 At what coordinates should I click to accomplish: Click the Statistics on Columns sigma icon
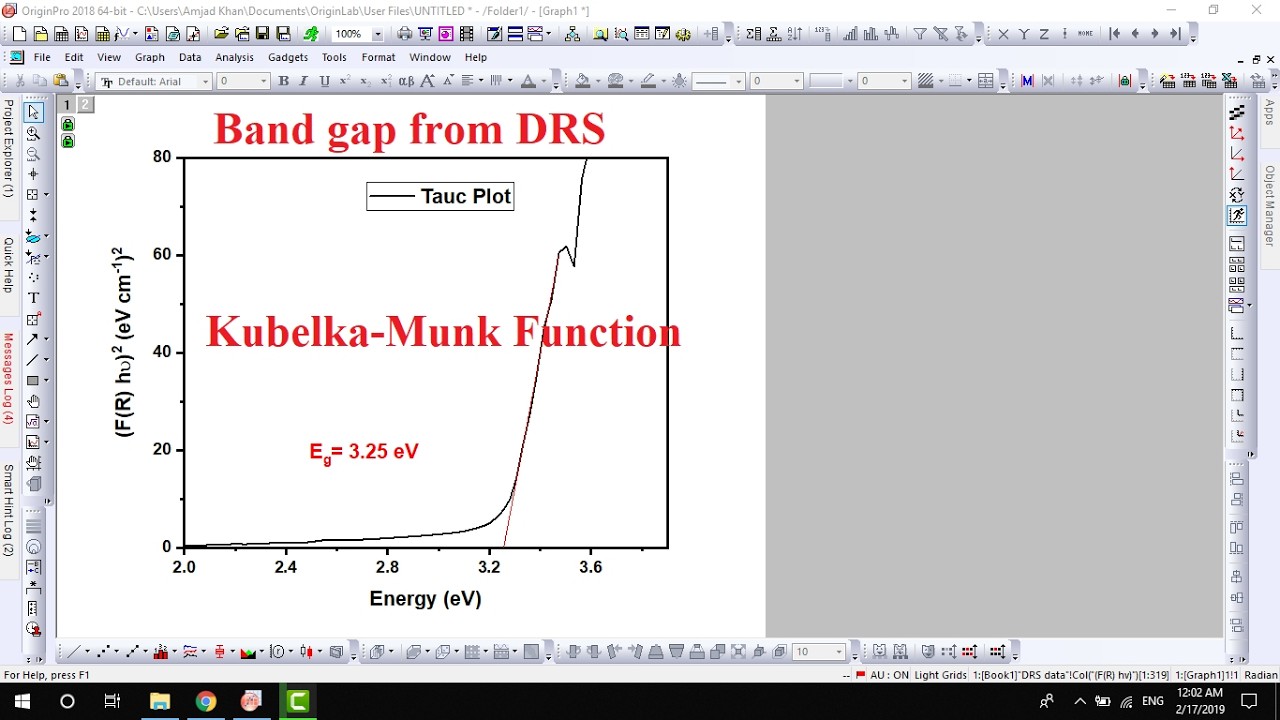754,34
